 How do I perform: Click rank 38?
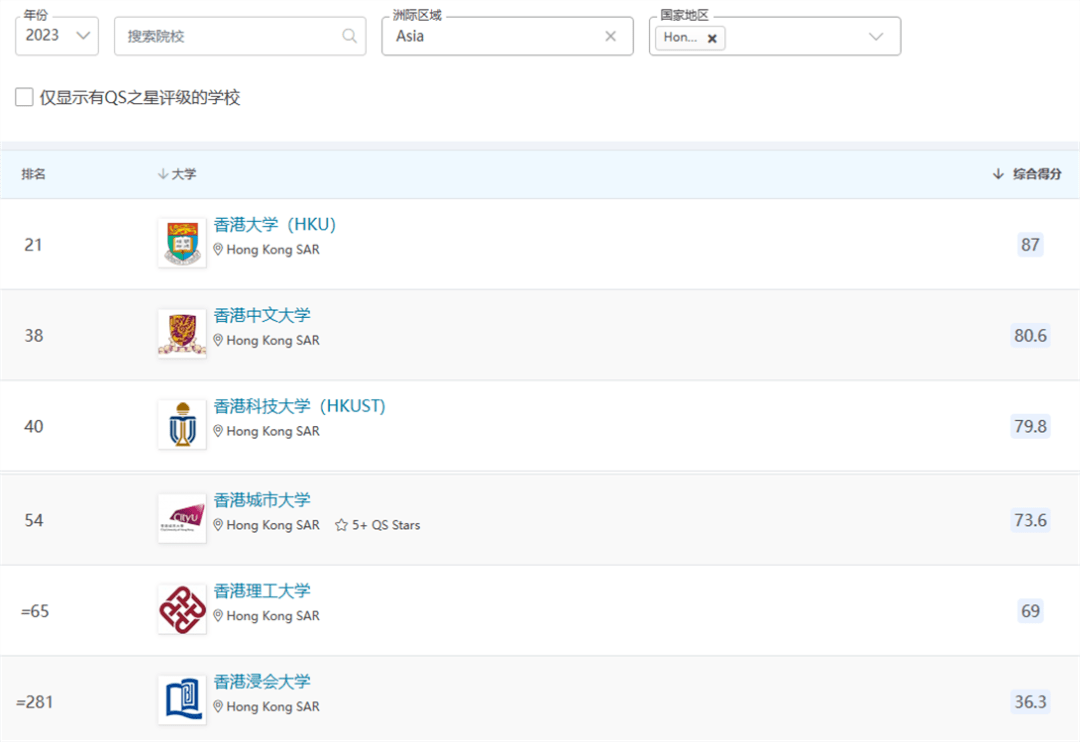pos(34,336)
